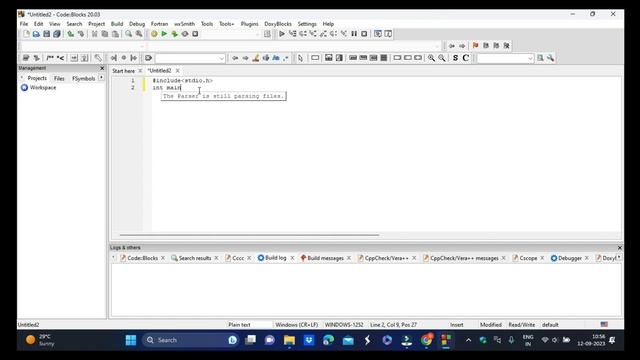Close the Logs & others panel

pos(620,248)
